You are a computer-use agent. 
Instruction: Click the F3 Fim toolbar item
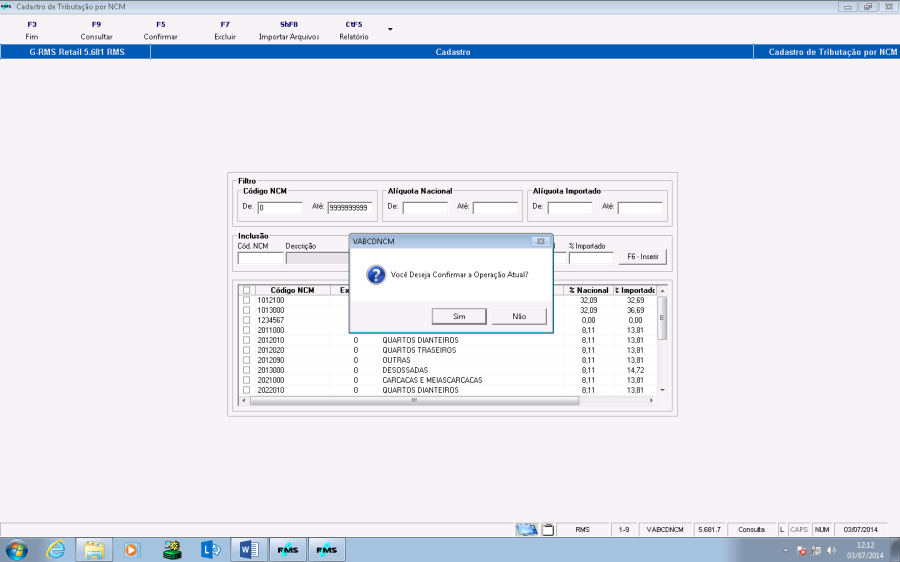point(32,30)
